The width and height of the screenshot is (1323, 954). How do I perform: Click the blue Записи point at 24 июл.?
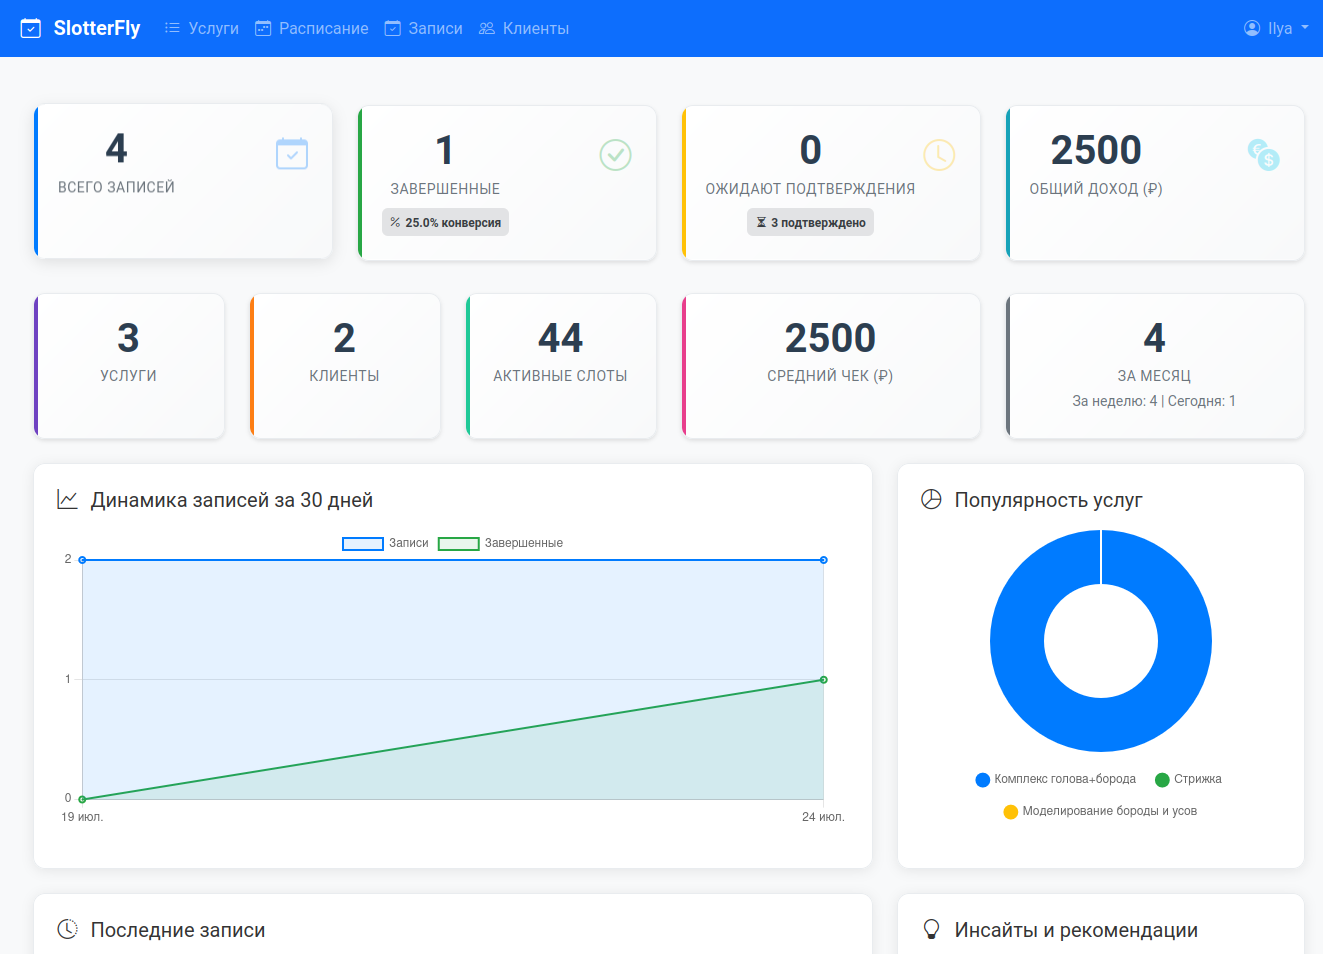(x=824, y=560)
